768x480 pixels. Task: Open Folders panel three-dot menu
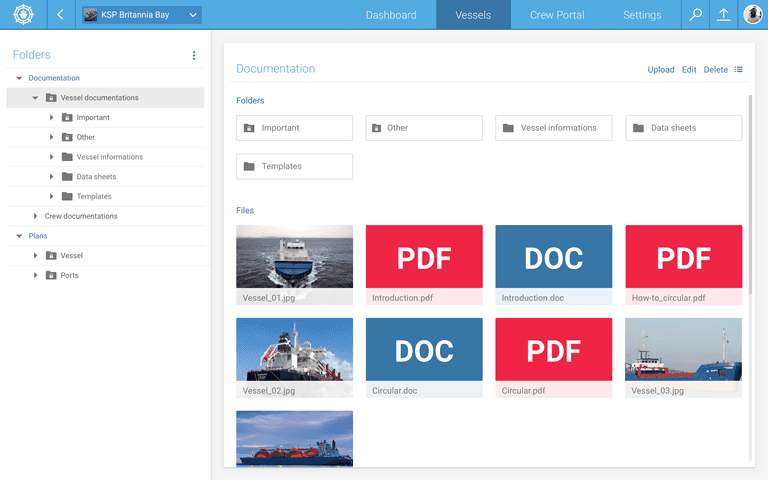click(194, 56)
